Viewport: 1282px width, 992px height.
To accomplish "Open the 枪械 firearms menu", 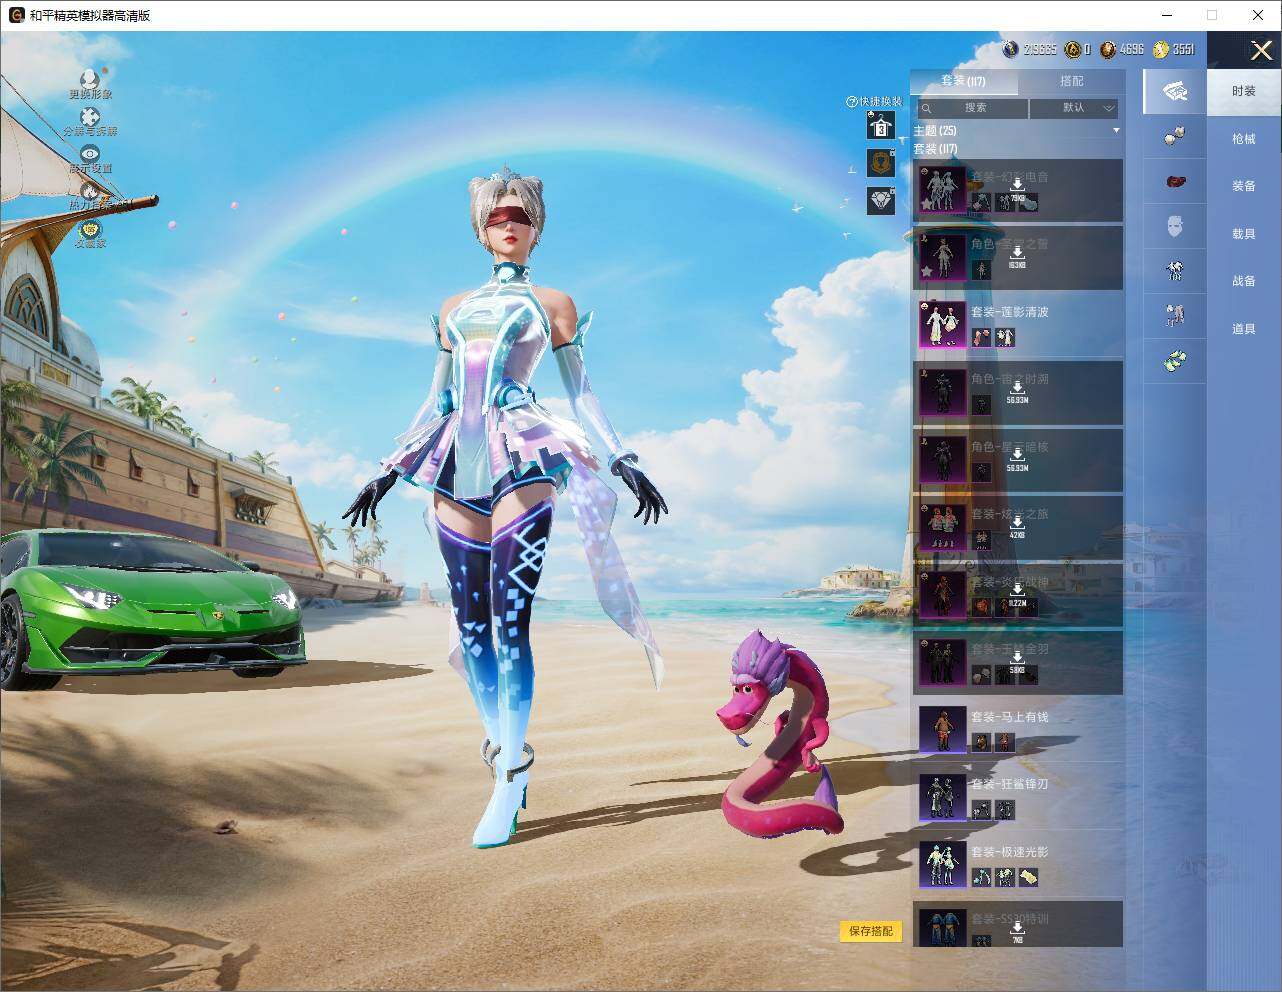I will point(1243,139).
